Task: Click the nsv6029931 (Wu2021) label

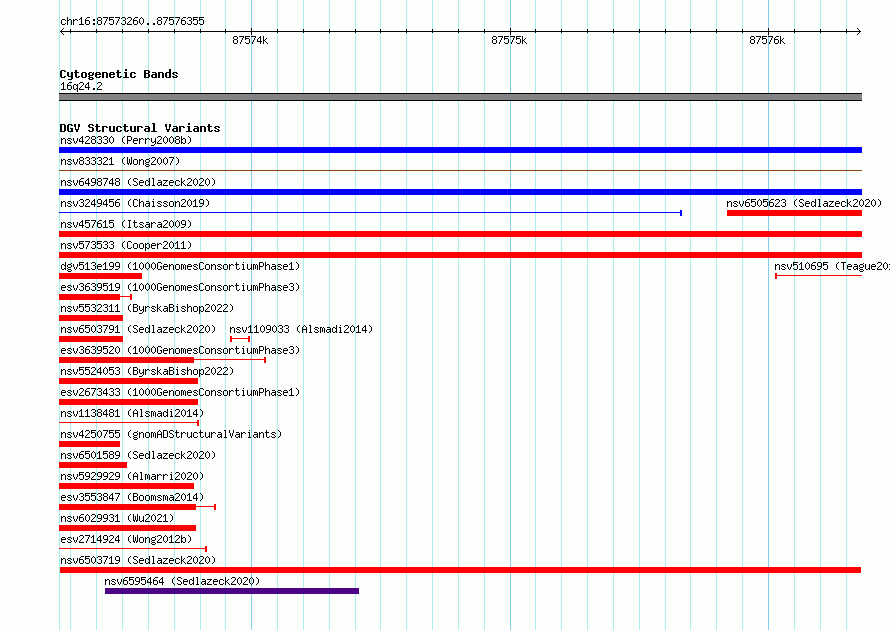Action: tap(117, 518)
